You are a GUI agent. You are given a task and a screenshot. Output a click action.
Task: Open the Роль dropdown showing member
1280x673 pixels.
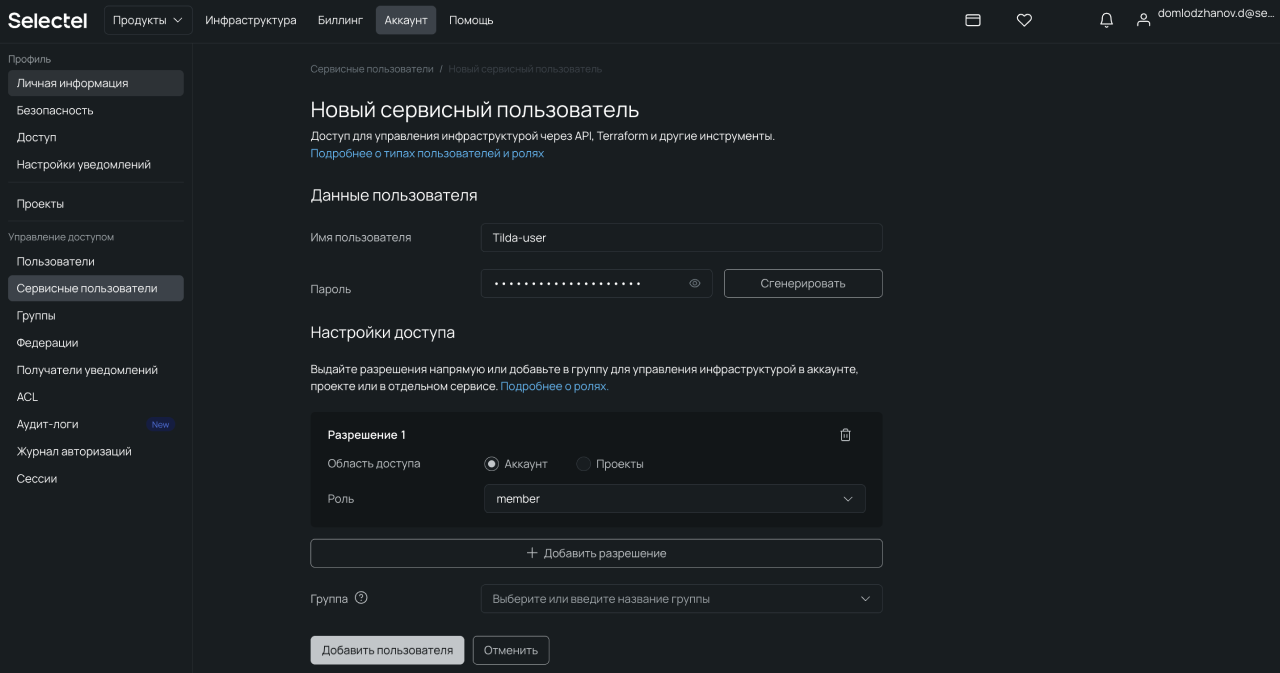674,498
